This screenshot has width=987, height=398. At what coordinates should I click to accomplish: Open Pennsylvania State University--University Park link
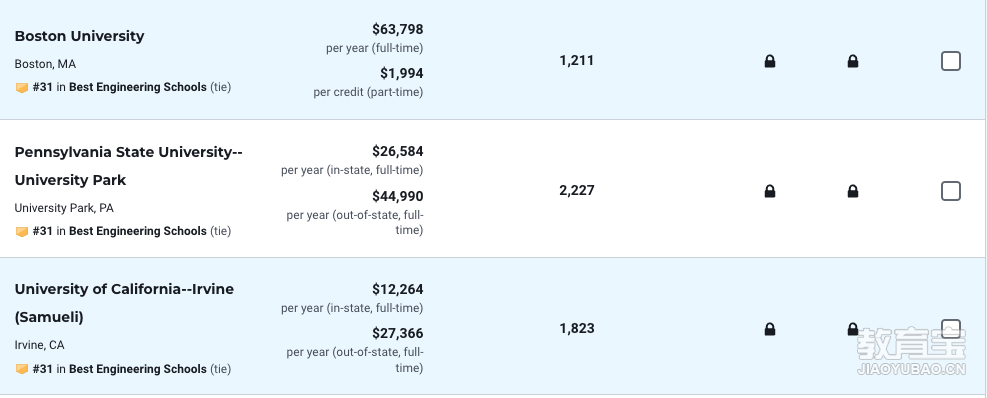128,166
